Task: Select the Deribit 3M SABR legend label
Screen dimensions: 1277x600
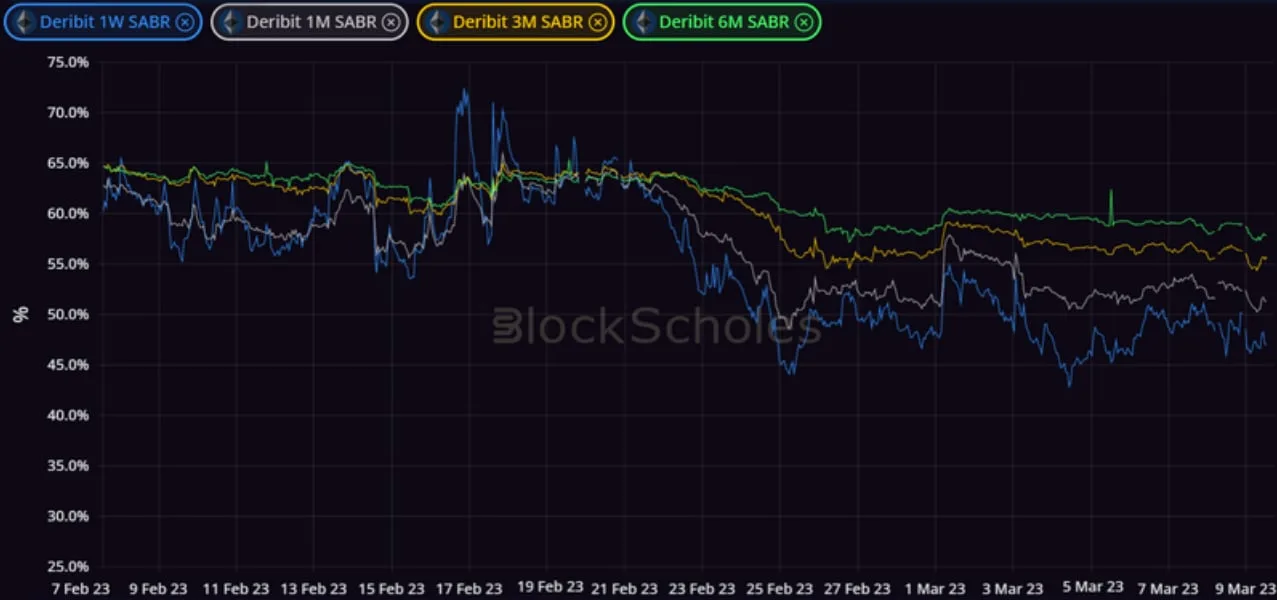Action: (x=518, y=22)
